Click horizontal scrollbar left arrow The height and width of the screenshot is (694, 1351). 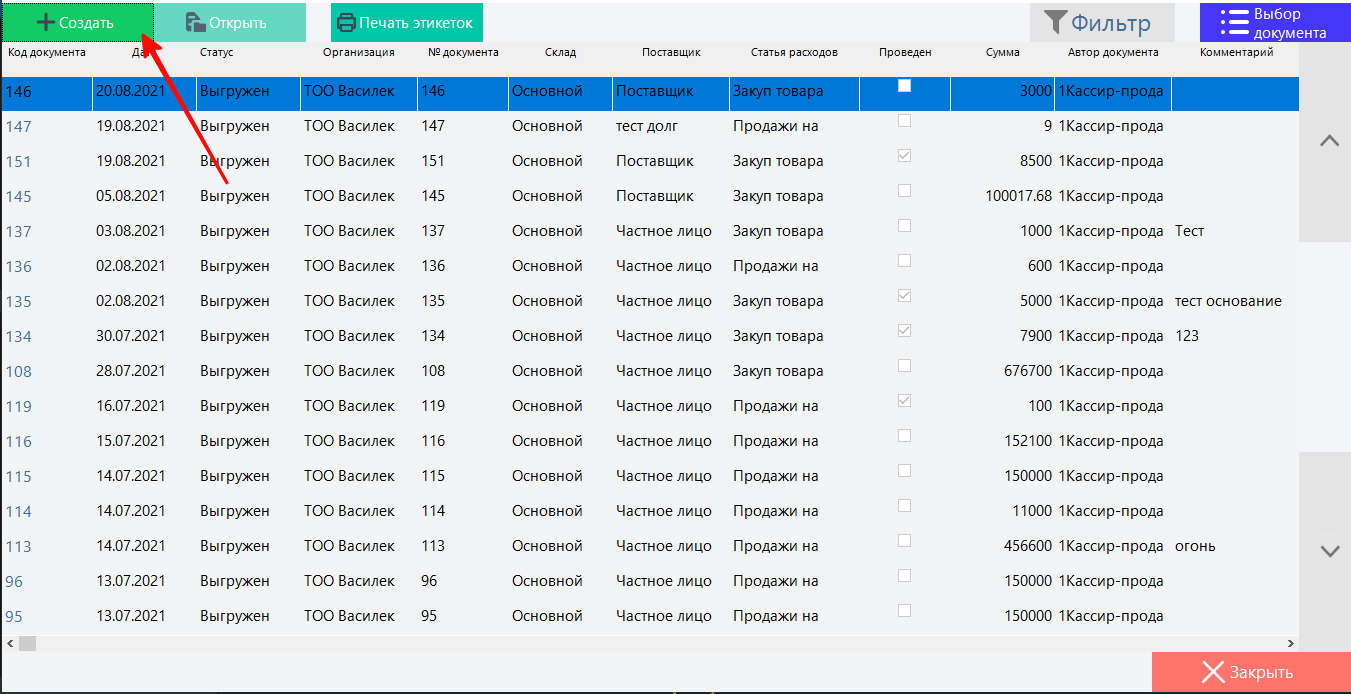tap(9, 644)
